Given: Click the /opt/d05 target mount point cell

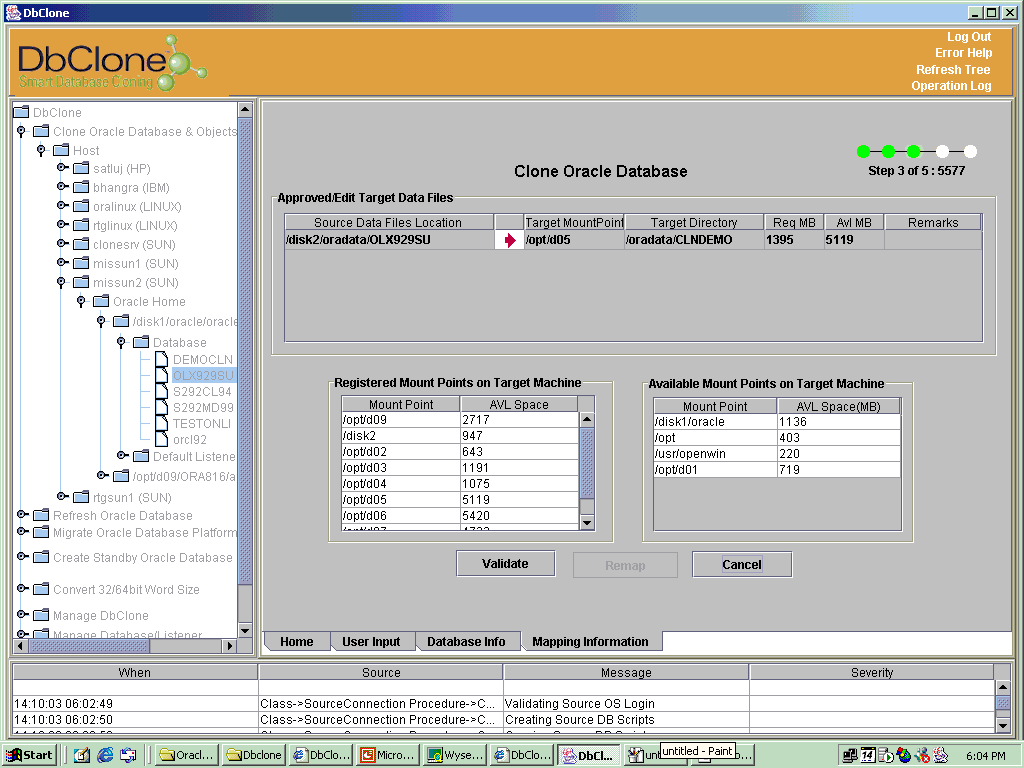Looking at the screenshot, I should click(574, 240).
